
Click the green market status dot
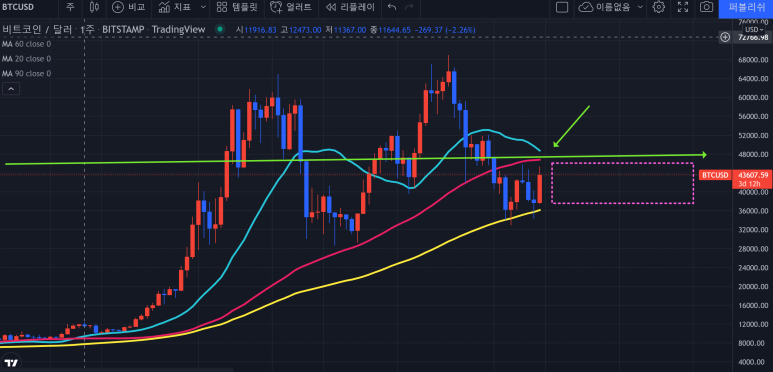click(x=220, y=30)
